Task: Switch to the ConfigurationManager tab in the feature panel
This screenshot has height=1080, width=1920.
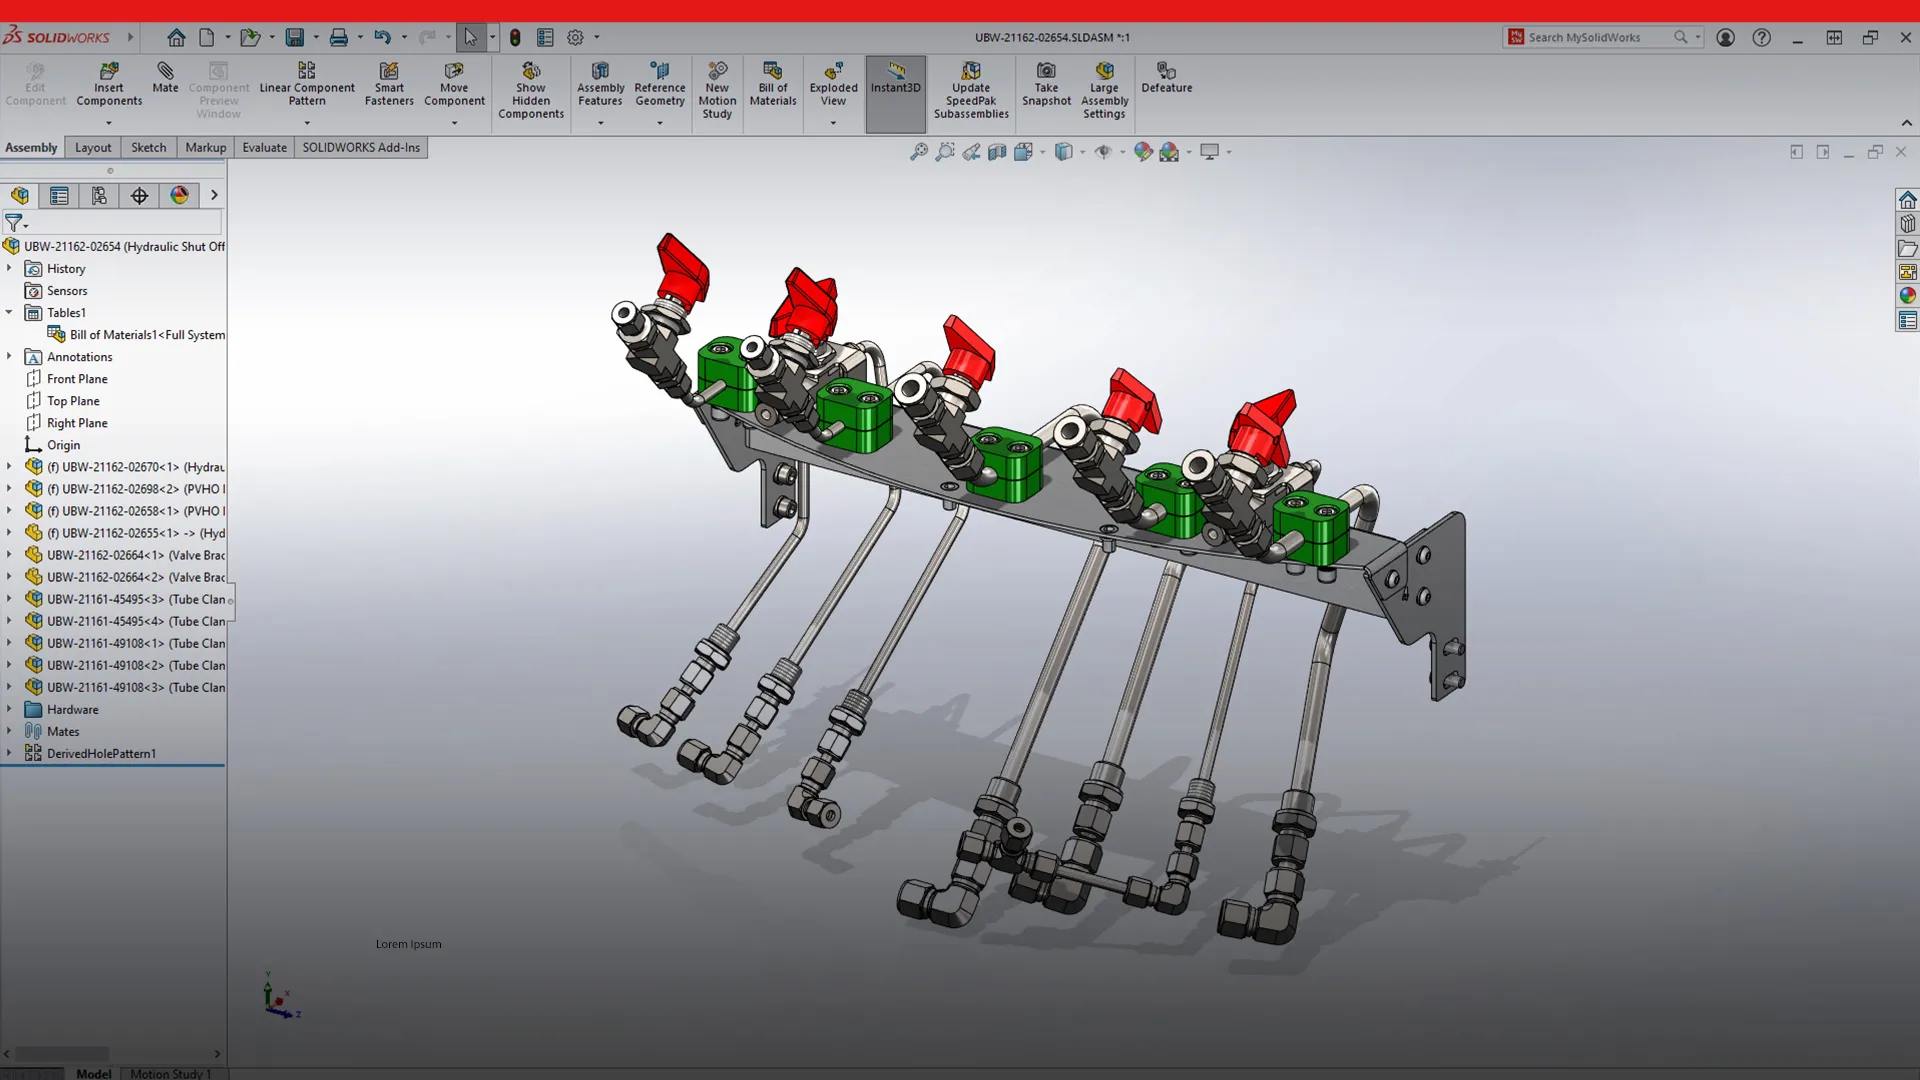Action: [99, 195]
